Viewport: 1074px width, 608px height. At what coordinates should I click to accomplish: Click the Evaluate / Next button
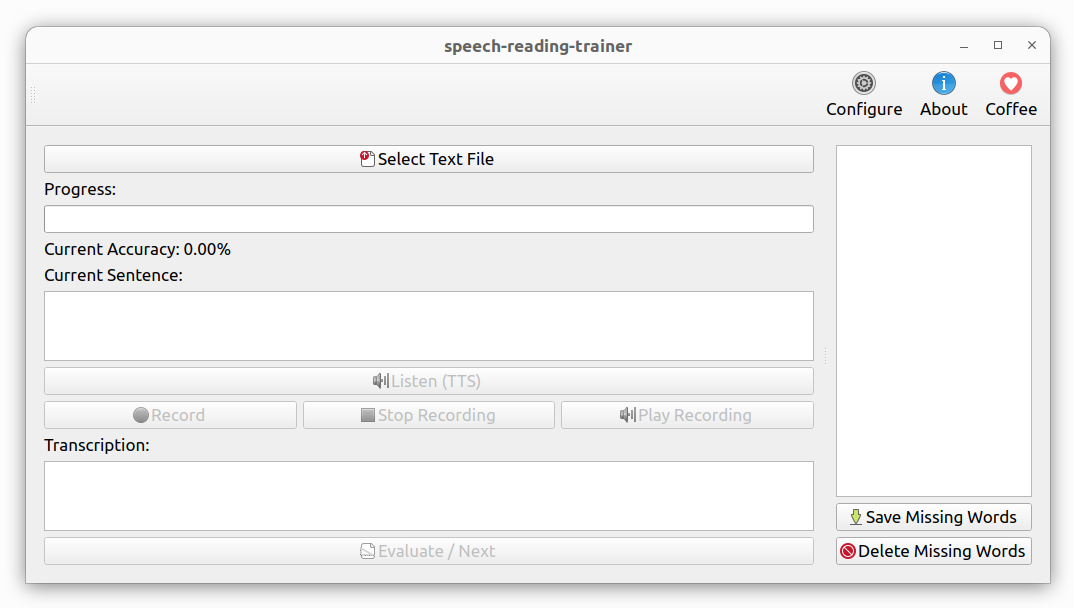[x=429, y=551]
